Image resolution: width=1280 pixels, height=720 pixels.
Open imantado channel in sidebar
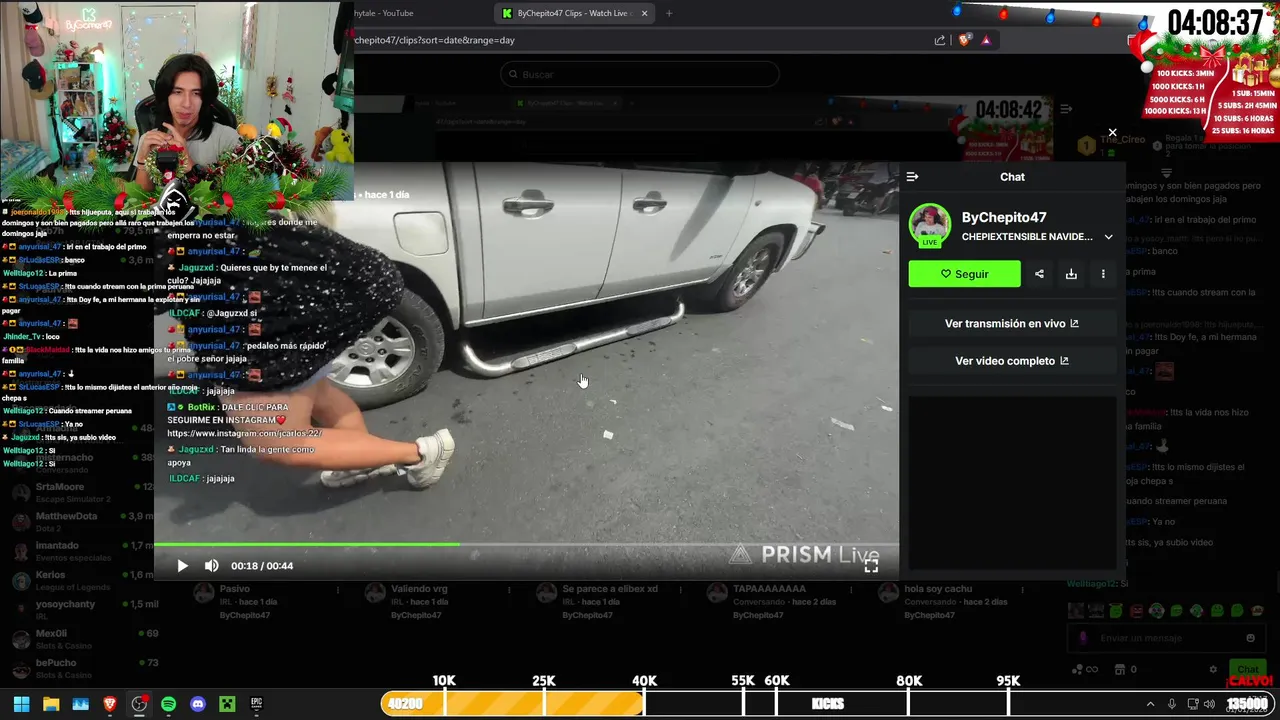coord(80,551)
